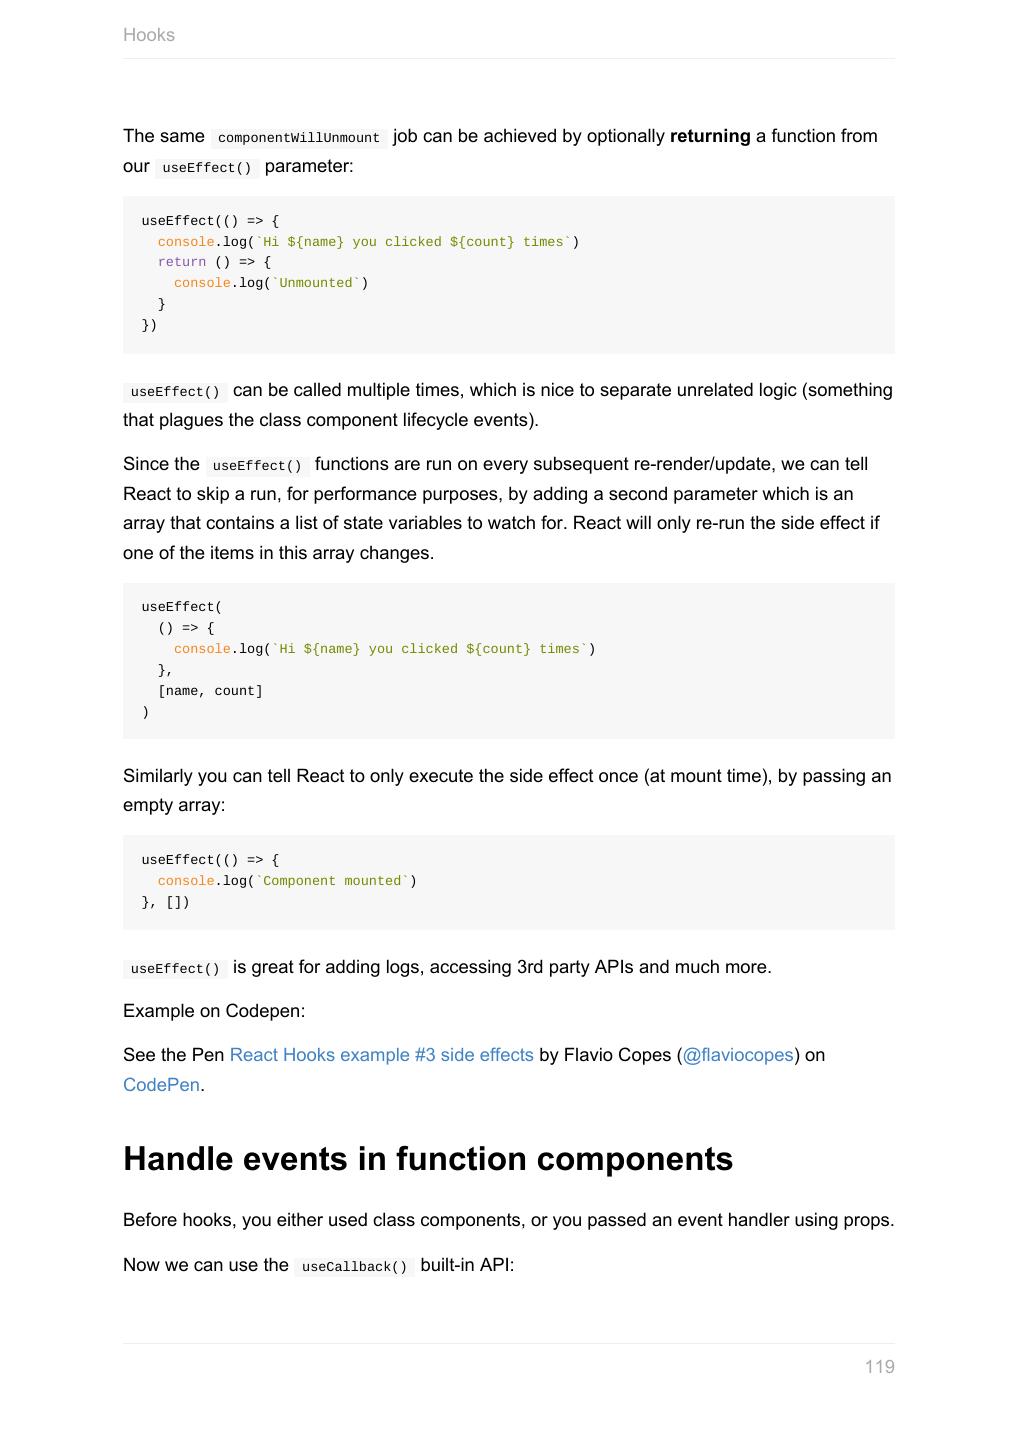Click the Hooks page header text
1019x1440 pixels.
click(x=149, y=35)
